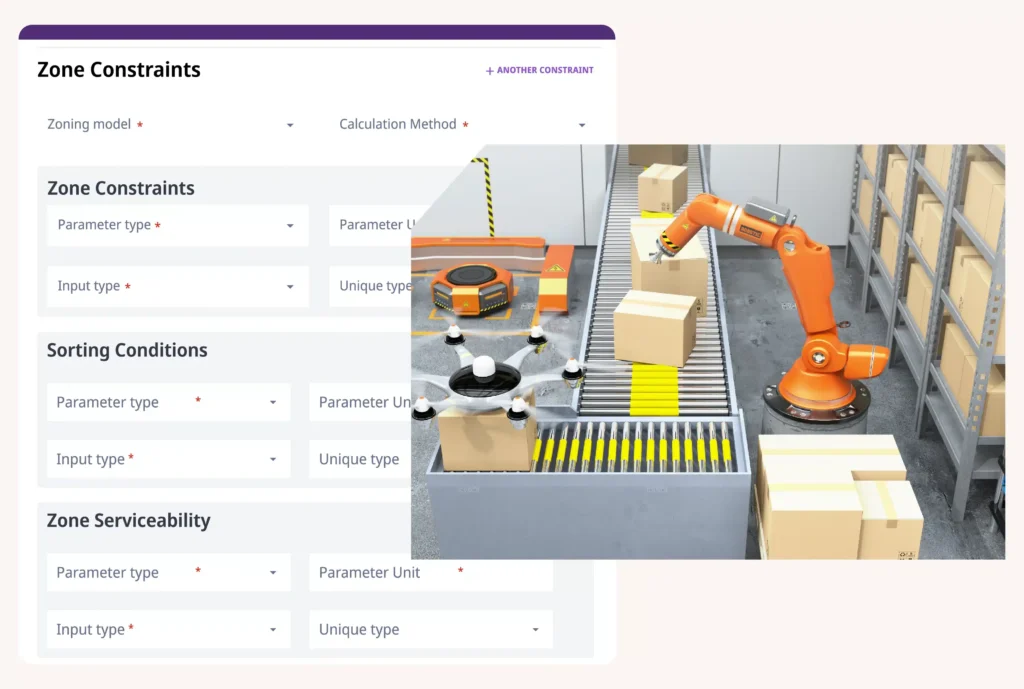
Task: Open Parameter type under Sorting Conditions
Action: [168, 403]
